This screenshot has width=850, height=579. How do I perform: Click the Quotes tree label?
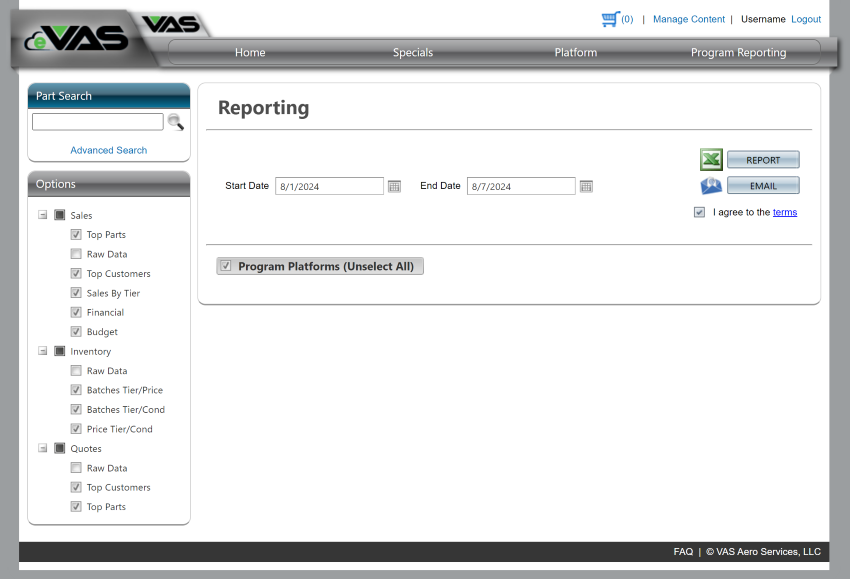(x=86, y=448)
